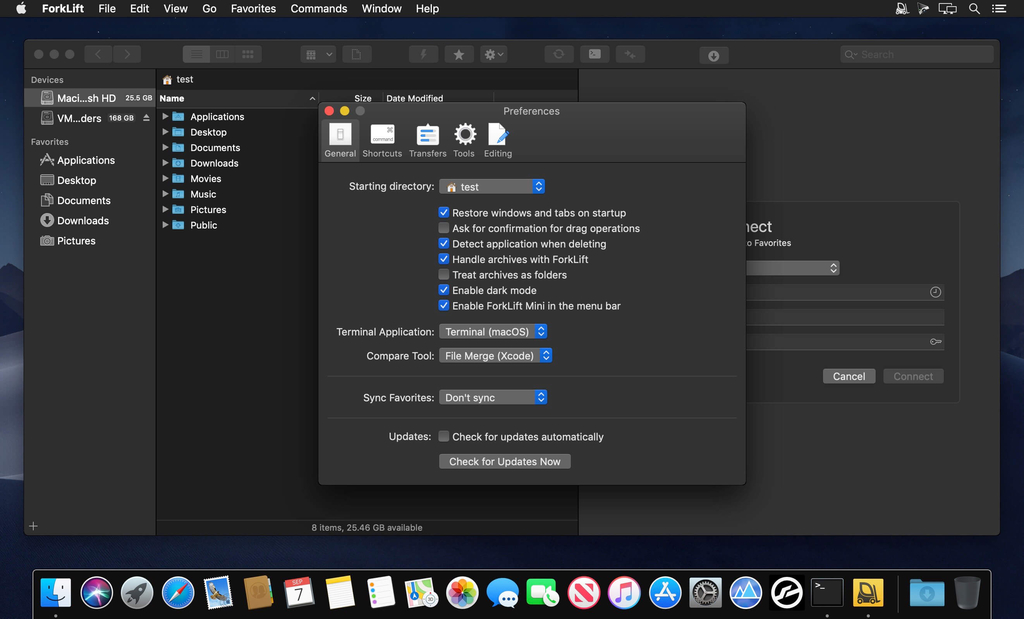The width and height of the screenshot is (1024, 619).
Task: Click the Cancel button in the connect panel
Action: (849, 377)
